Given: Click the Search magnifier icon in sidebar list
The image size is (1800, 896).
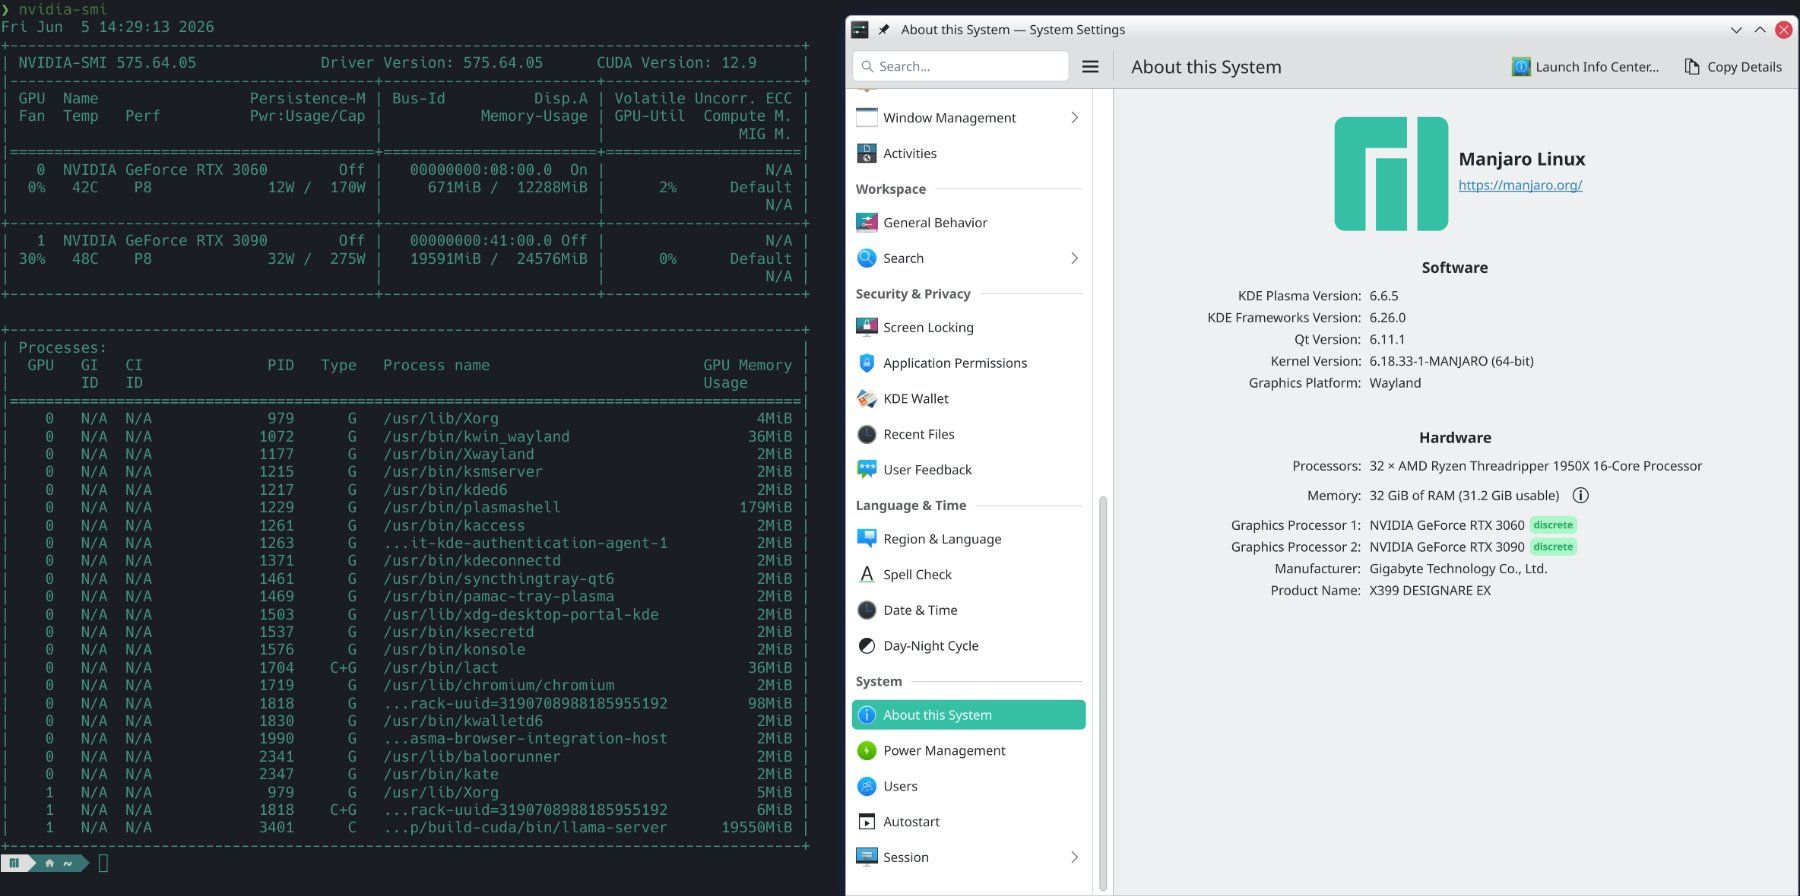Looking at the screenshot, I should (x=867, y=258).
